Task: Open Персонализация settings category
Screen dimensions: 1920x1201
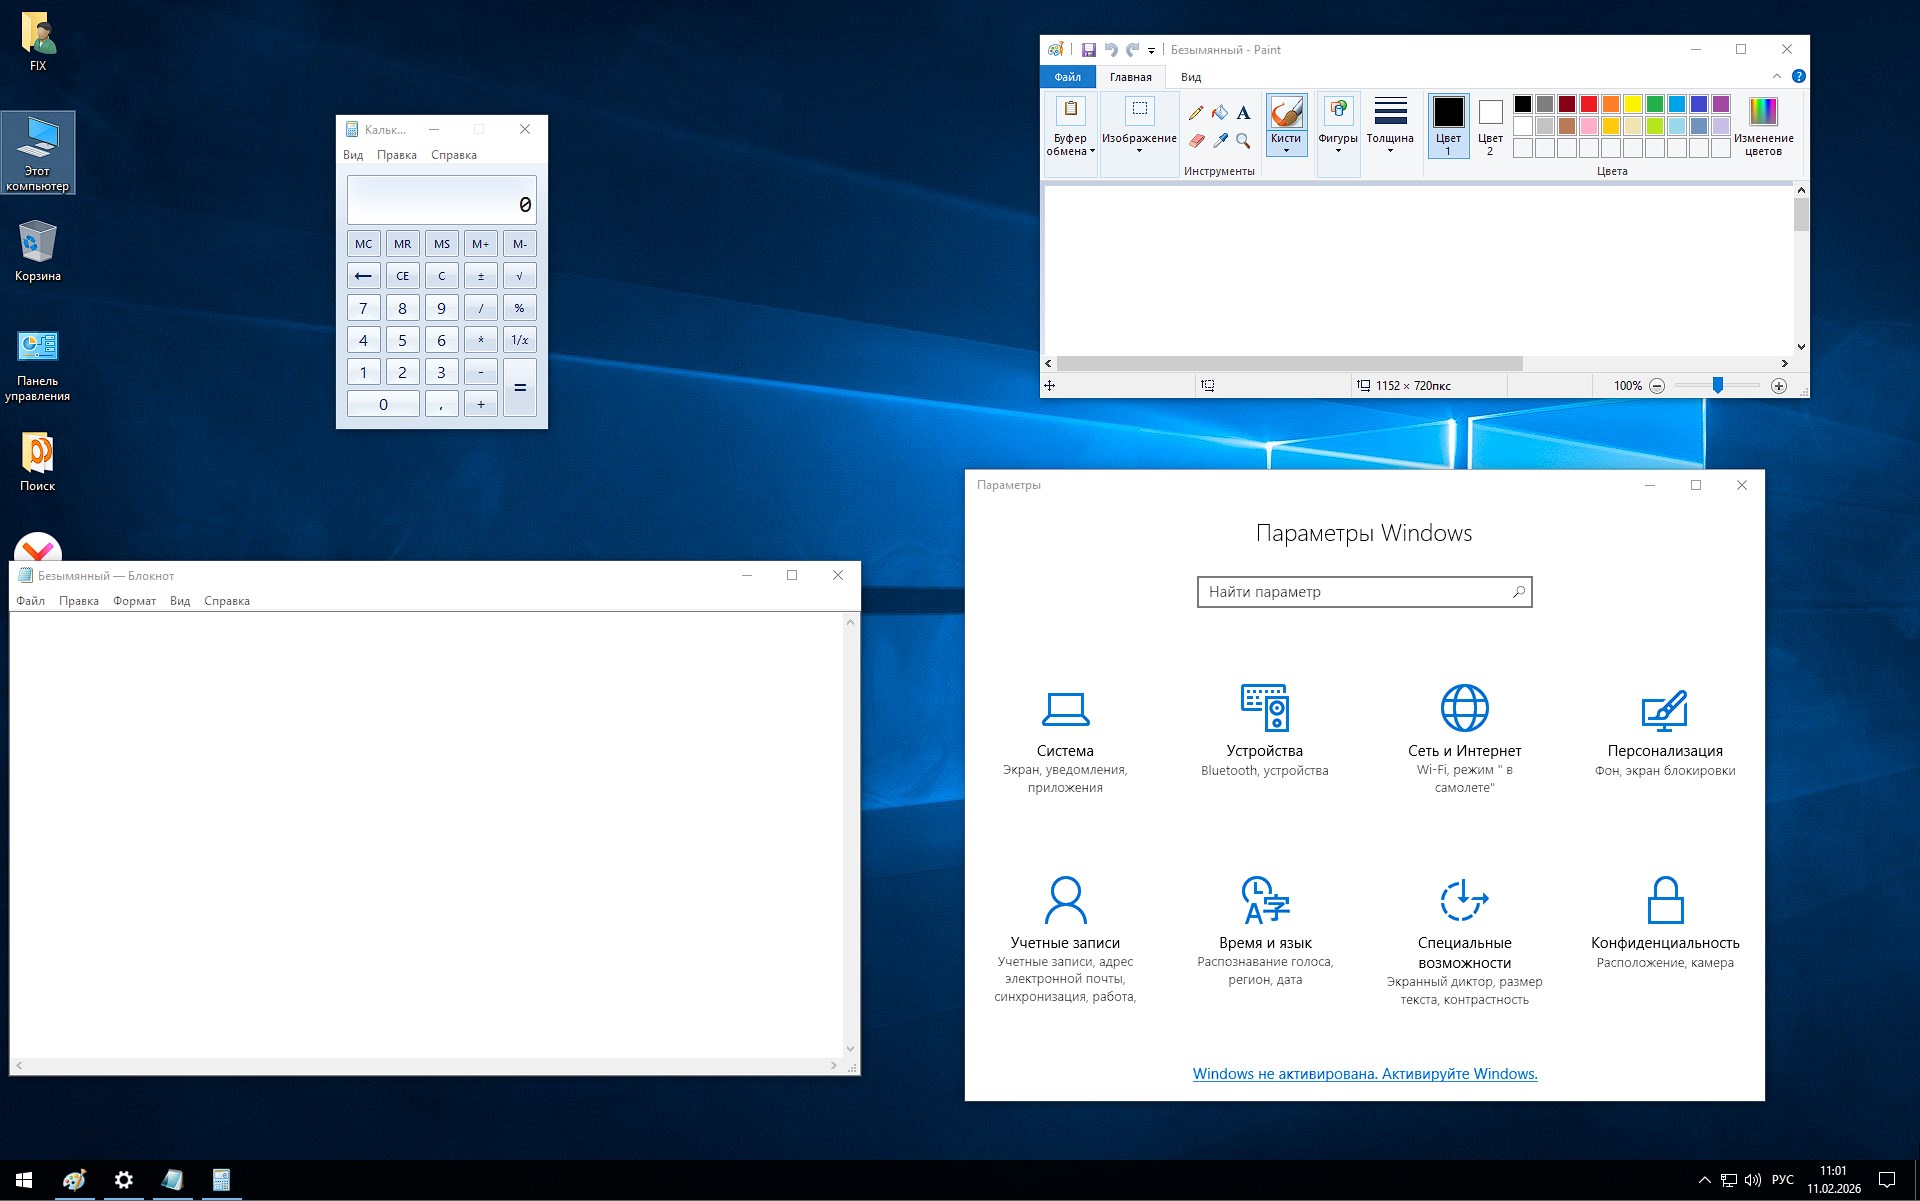Action: coord(1664,732)
